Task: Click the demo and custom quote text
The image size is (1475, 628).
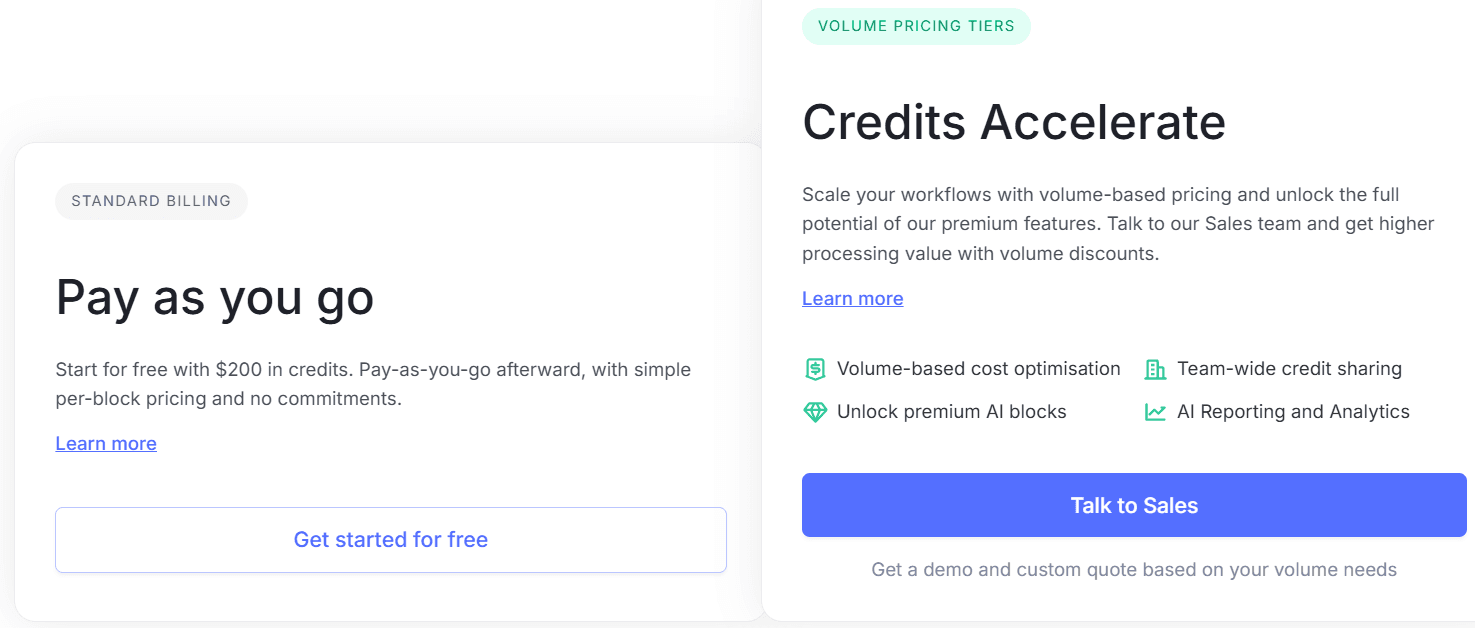Action: click(x=1133, y=569)
